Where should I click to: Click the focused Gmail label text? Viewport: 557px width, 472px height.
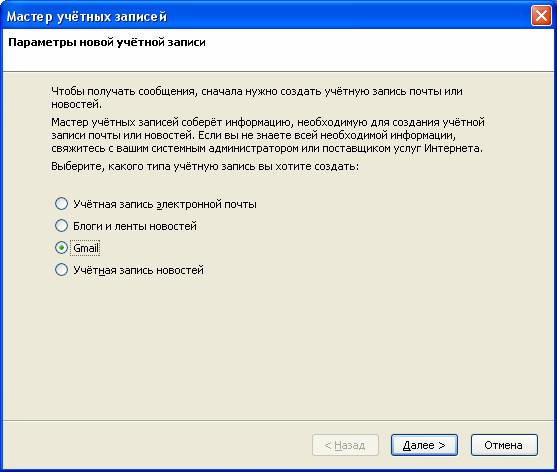click(x=86, y=248)
